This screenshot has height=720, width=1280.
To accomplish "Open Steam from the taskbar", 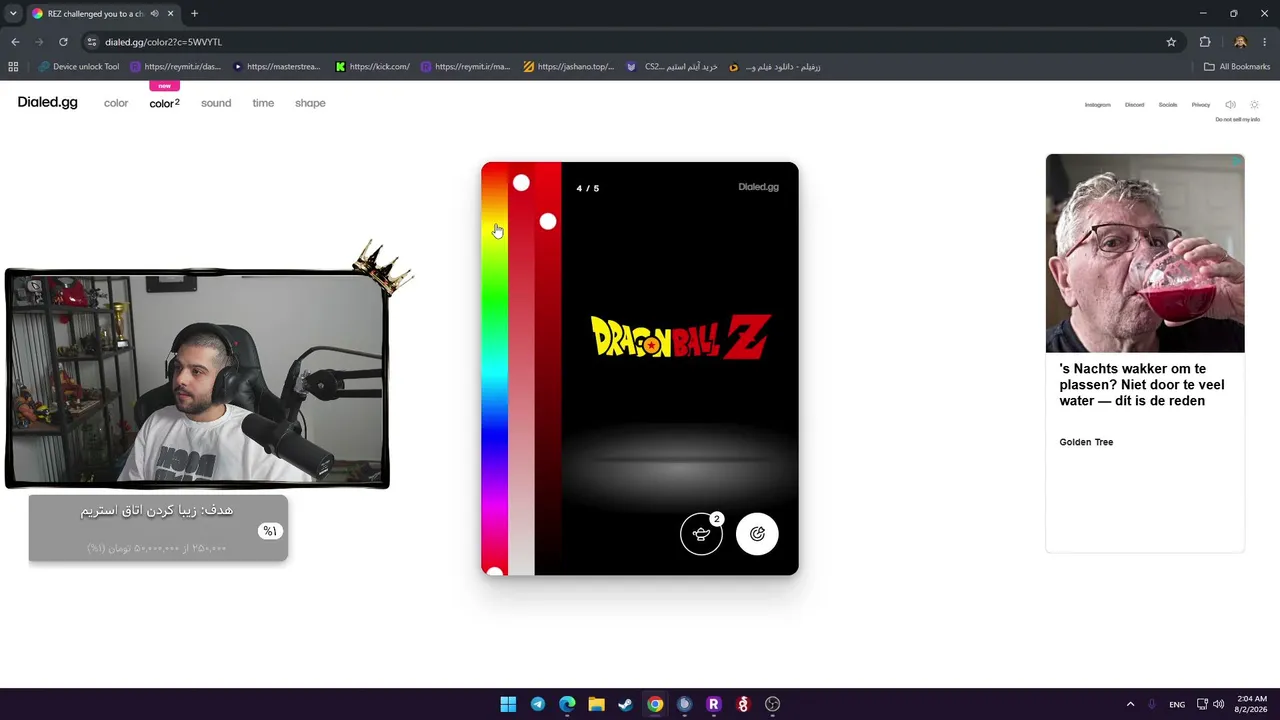I will 625,704.
